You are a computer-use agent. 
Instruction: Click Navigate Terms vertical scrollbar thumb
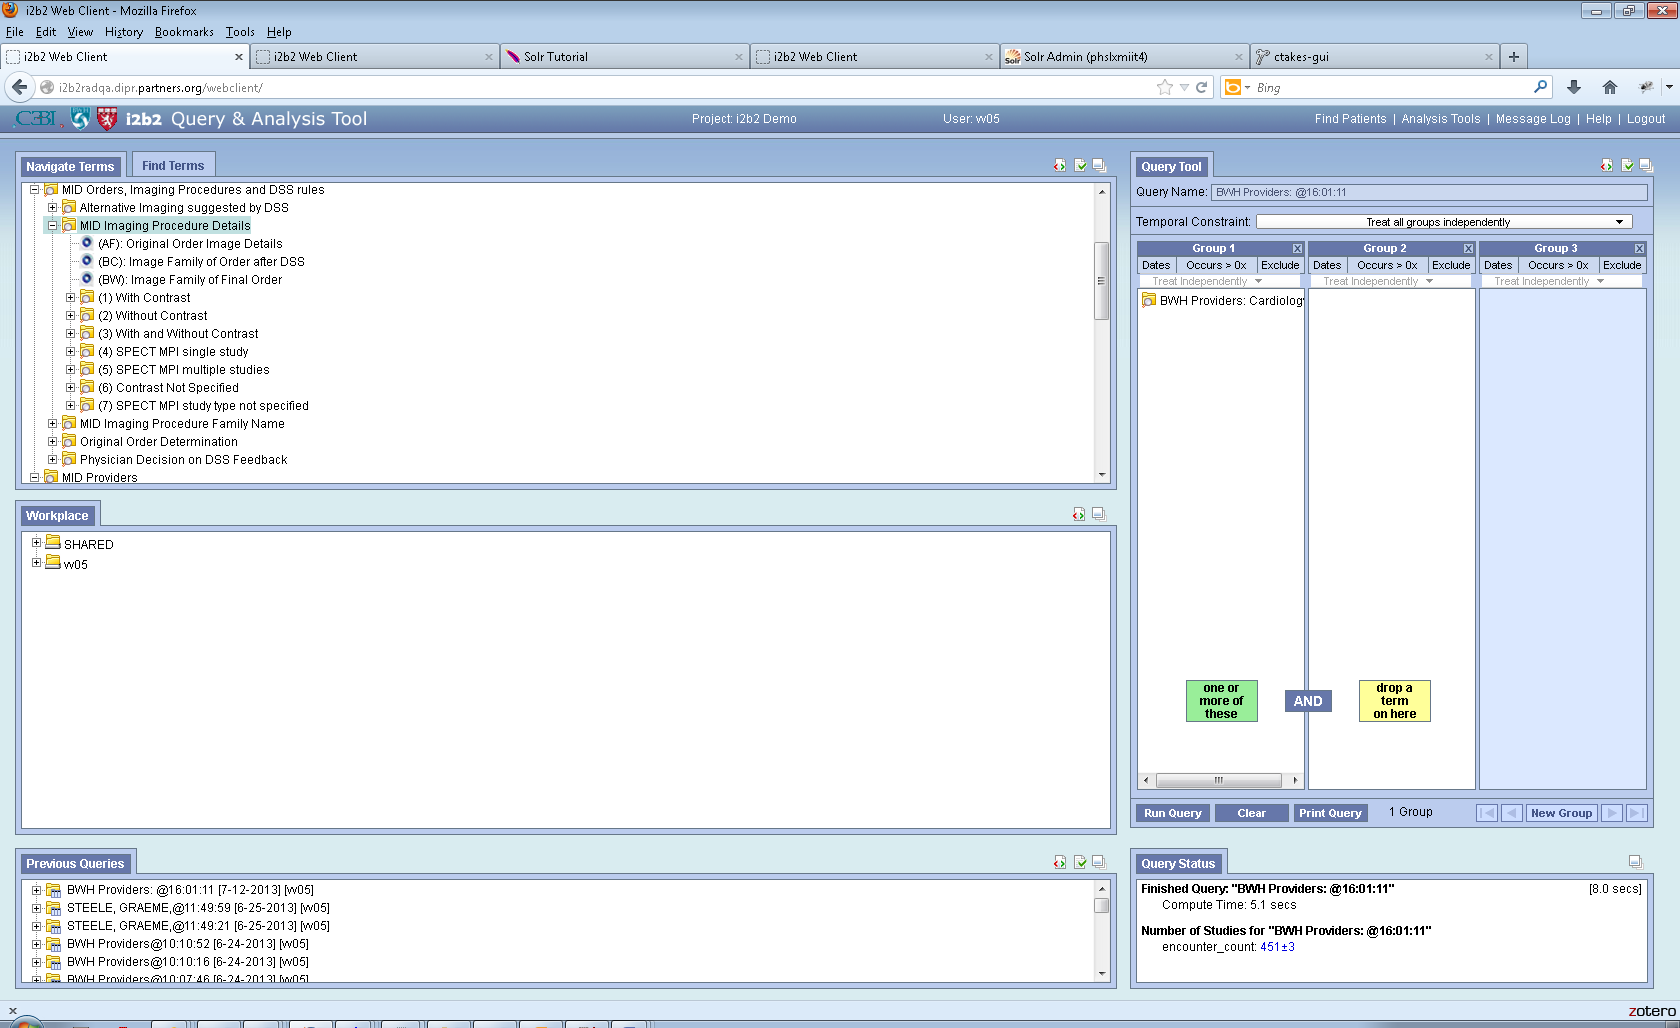1102,281
